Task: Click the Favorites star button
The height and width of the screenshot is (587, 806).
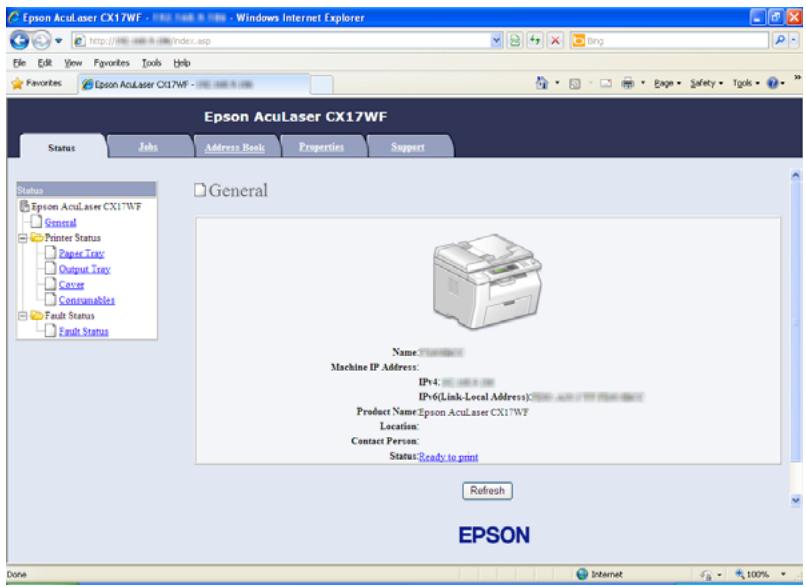Action: point(36,83)
